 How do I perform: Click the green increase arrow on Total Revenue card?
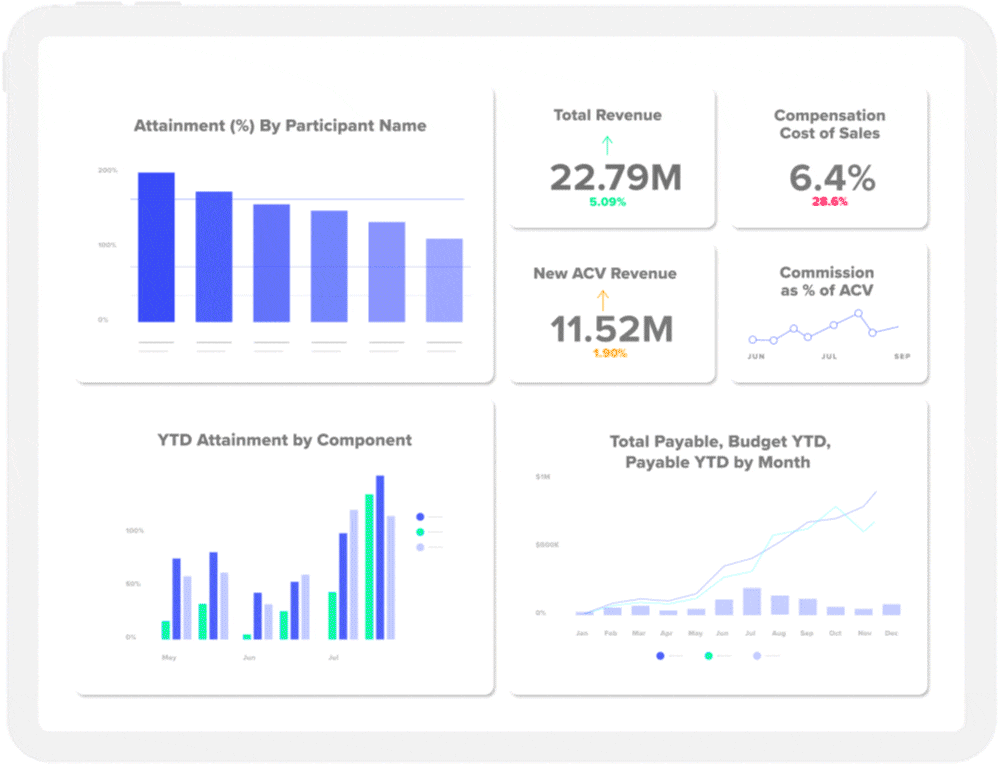click(x=607, y=145)
